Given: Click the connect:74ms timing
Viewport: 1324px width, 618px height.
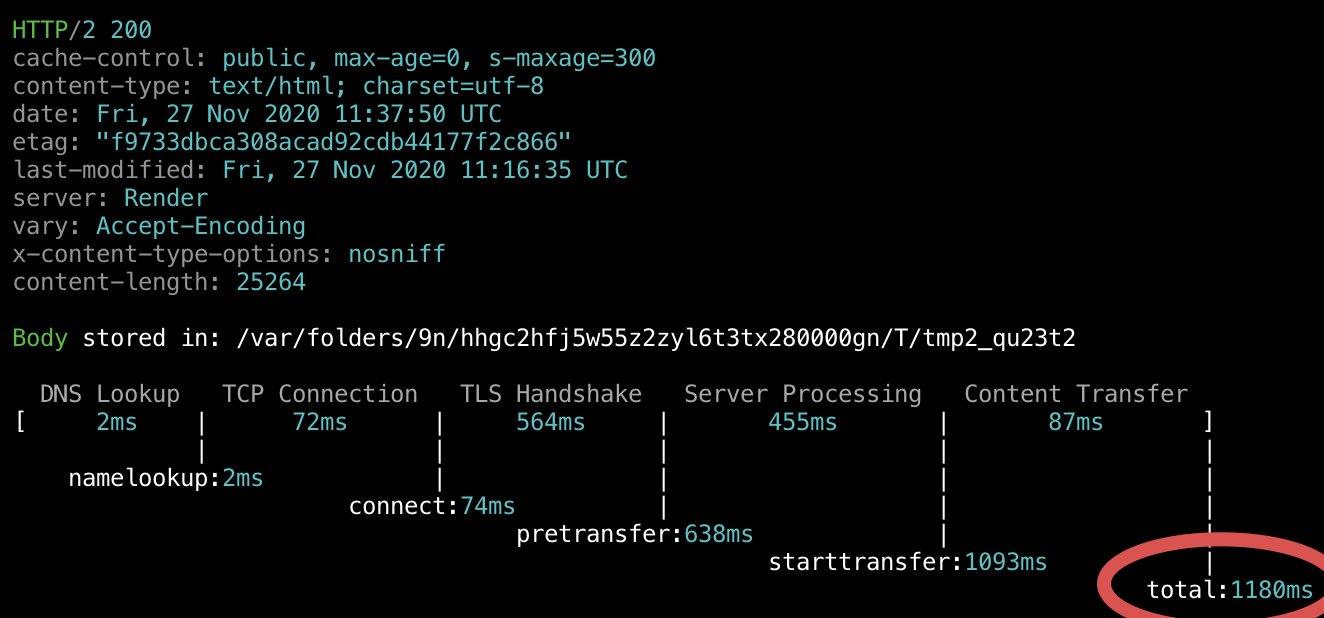Looking at the screenshot, I should [432, 506].
